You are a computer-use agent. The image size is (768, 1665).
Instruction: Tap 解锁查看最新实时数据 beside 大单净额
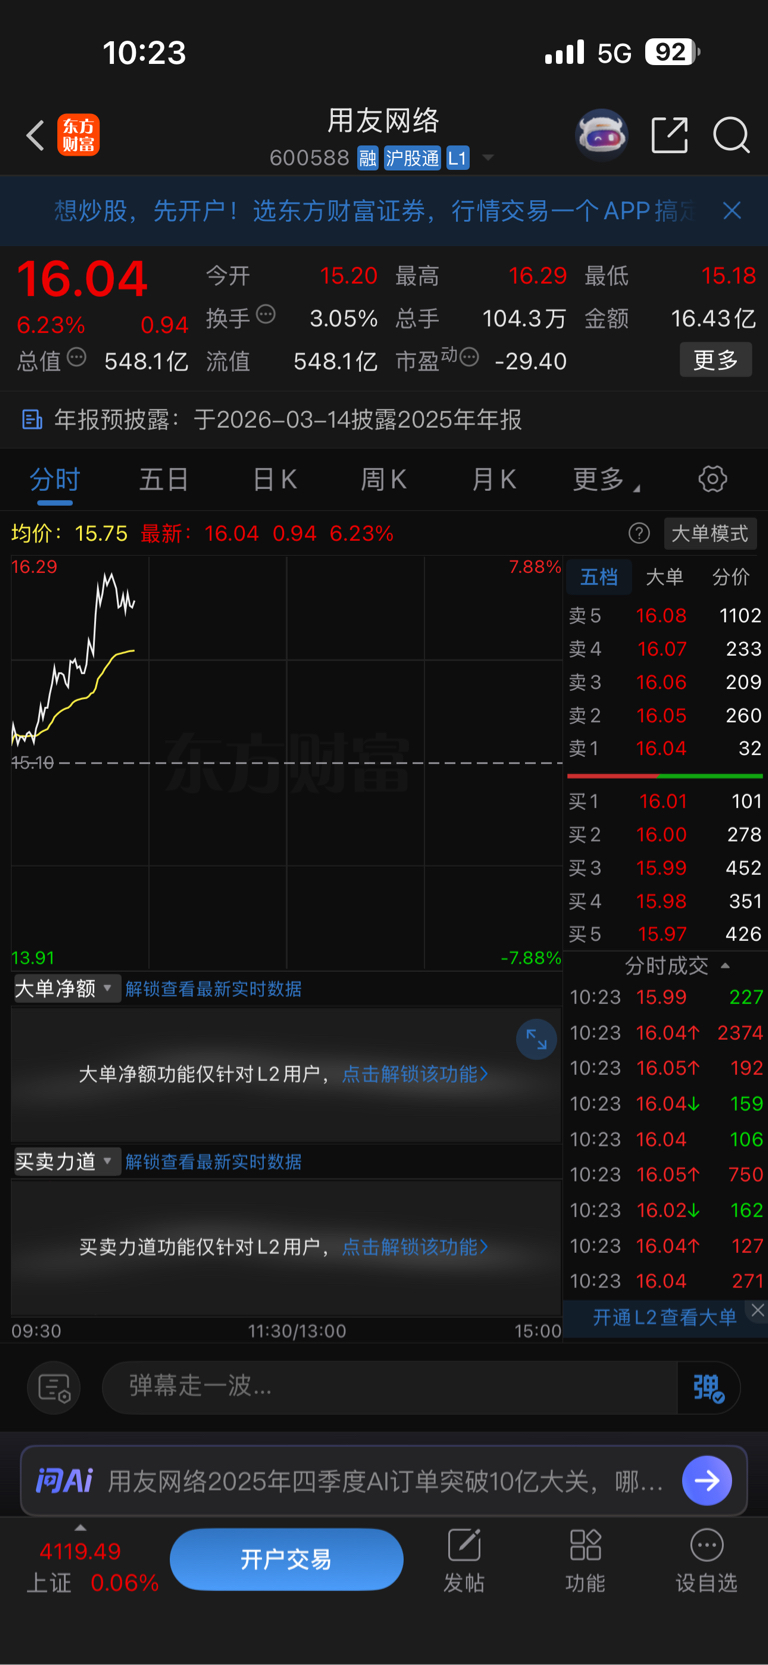(213, 989)
